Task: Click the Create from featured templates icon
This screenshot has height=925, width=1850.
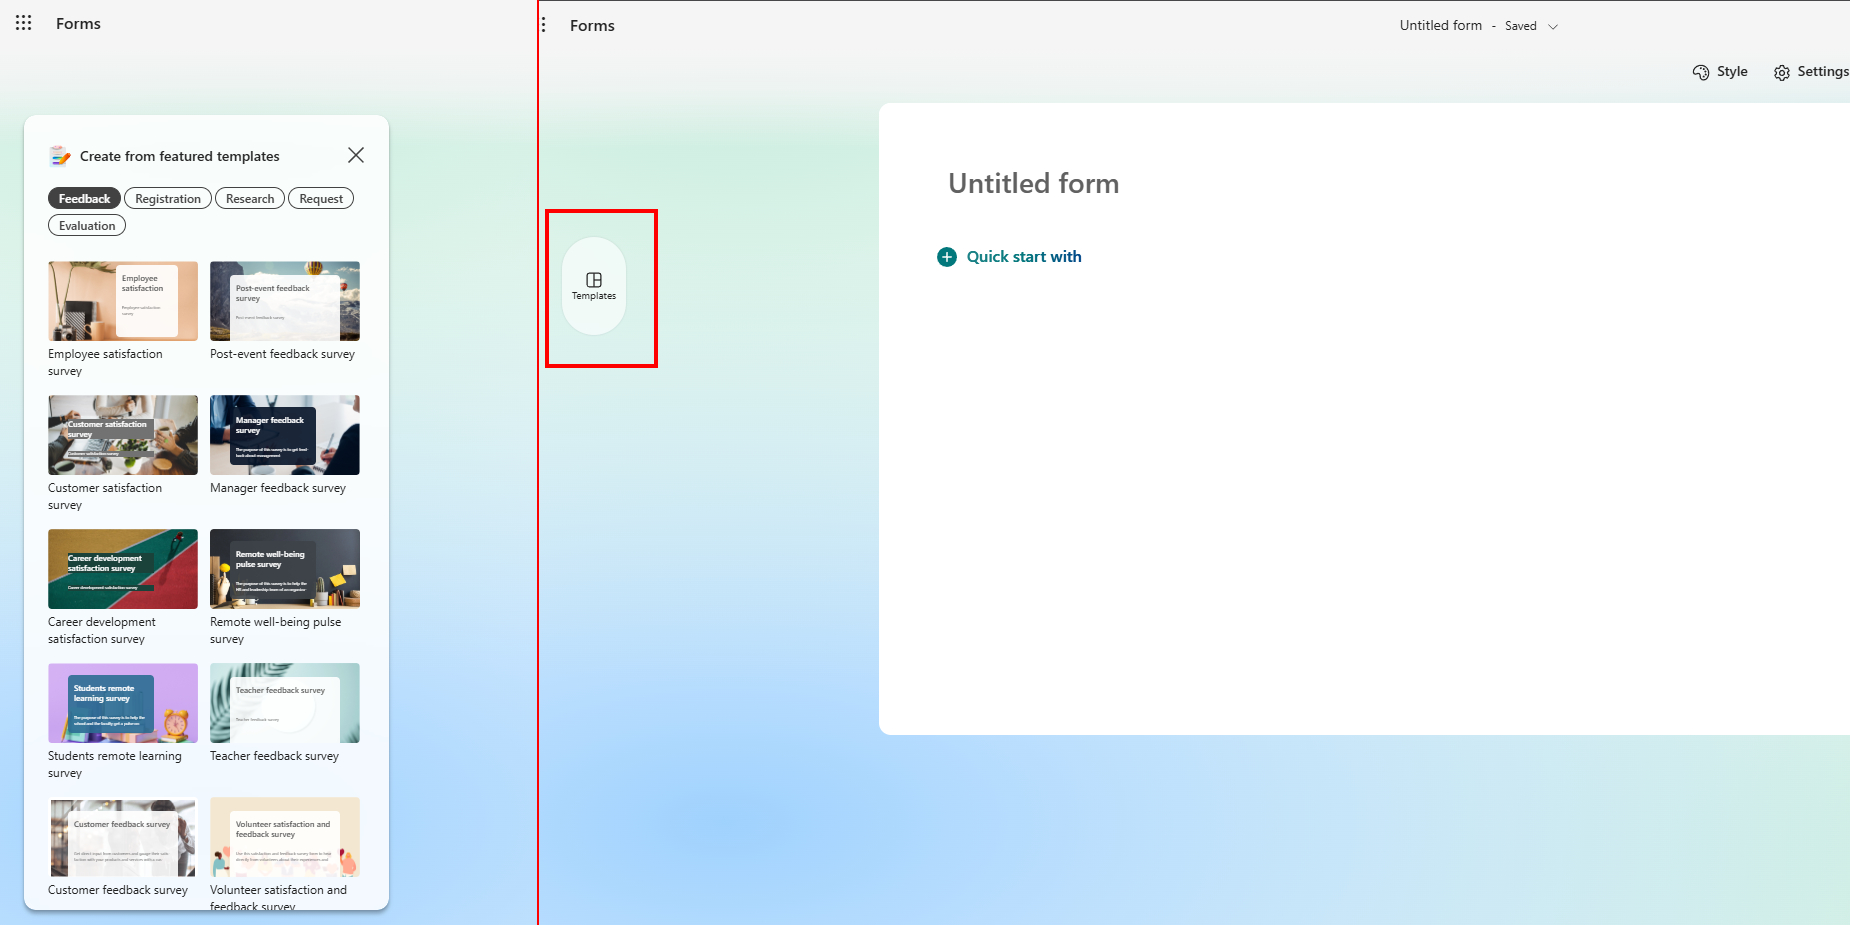Action: 60,156
